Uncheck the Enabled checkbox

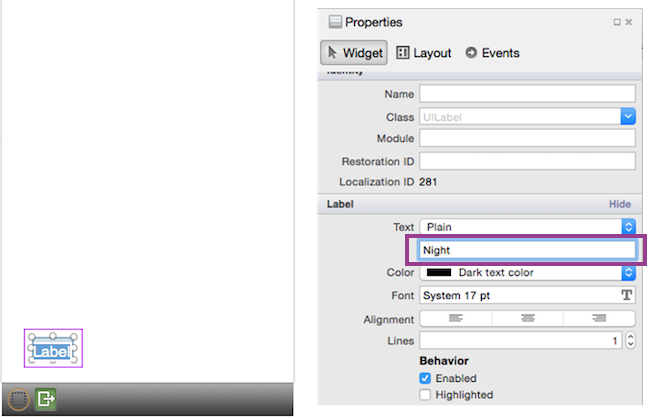(x=425, y=379)
